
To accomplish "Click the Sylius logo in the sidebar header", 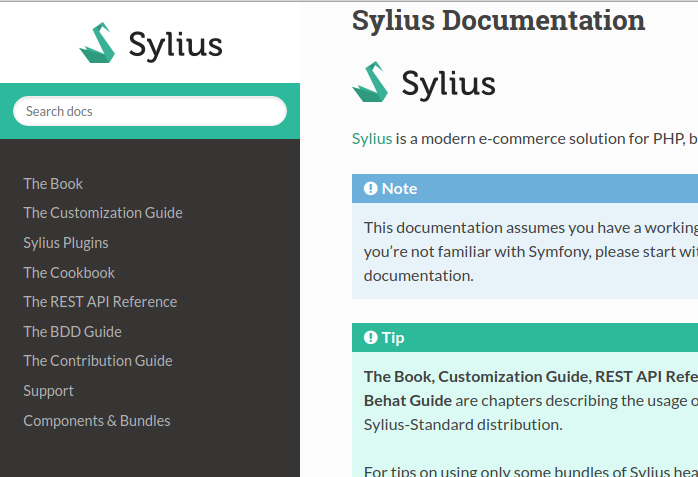I will click(x=150, y=44).
